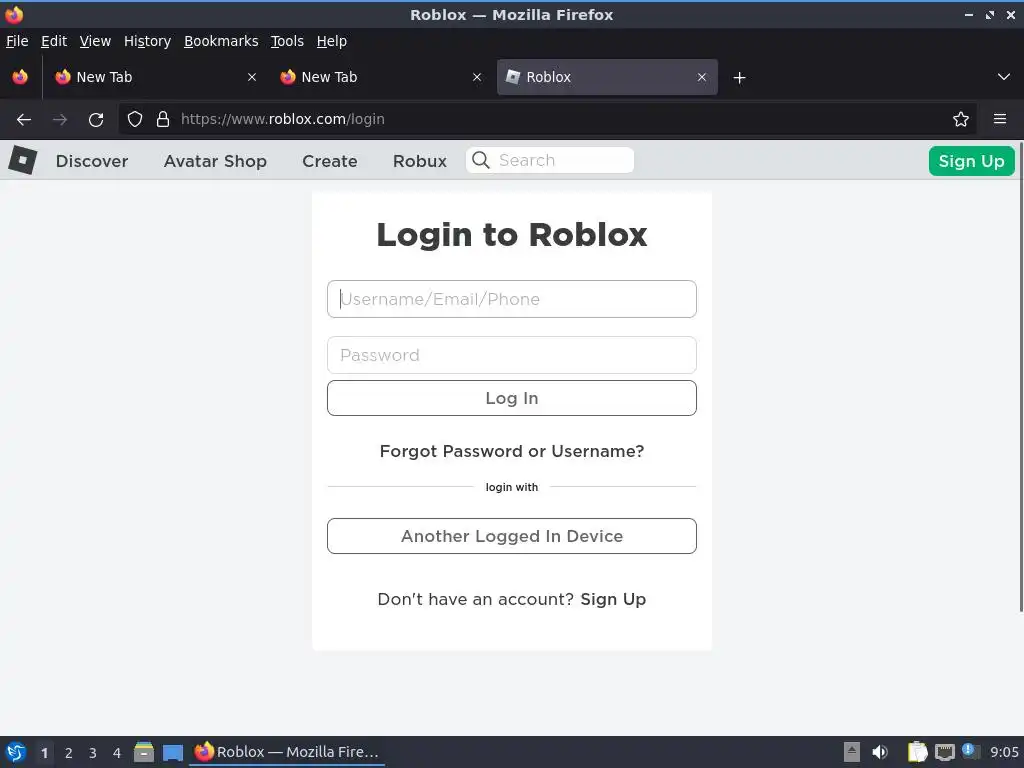Viewport: 1024px width, 768px height.
Task: Open the Tools menu
Action: click(287, 41)
